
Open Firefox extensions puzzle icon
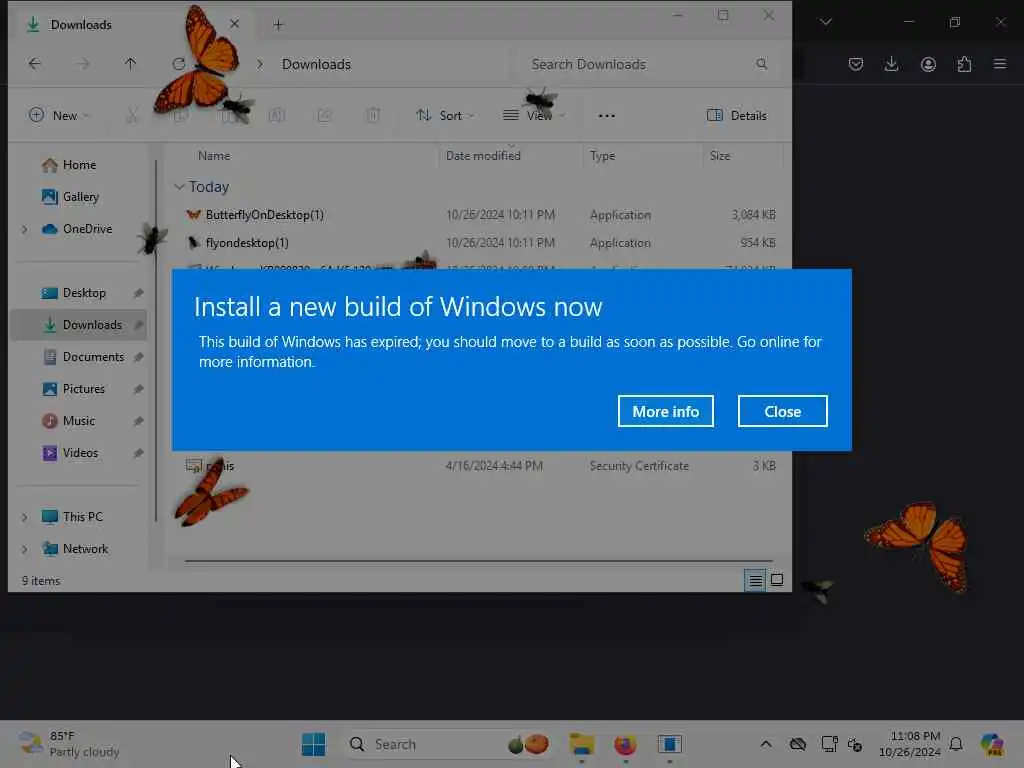click(964, 64)
